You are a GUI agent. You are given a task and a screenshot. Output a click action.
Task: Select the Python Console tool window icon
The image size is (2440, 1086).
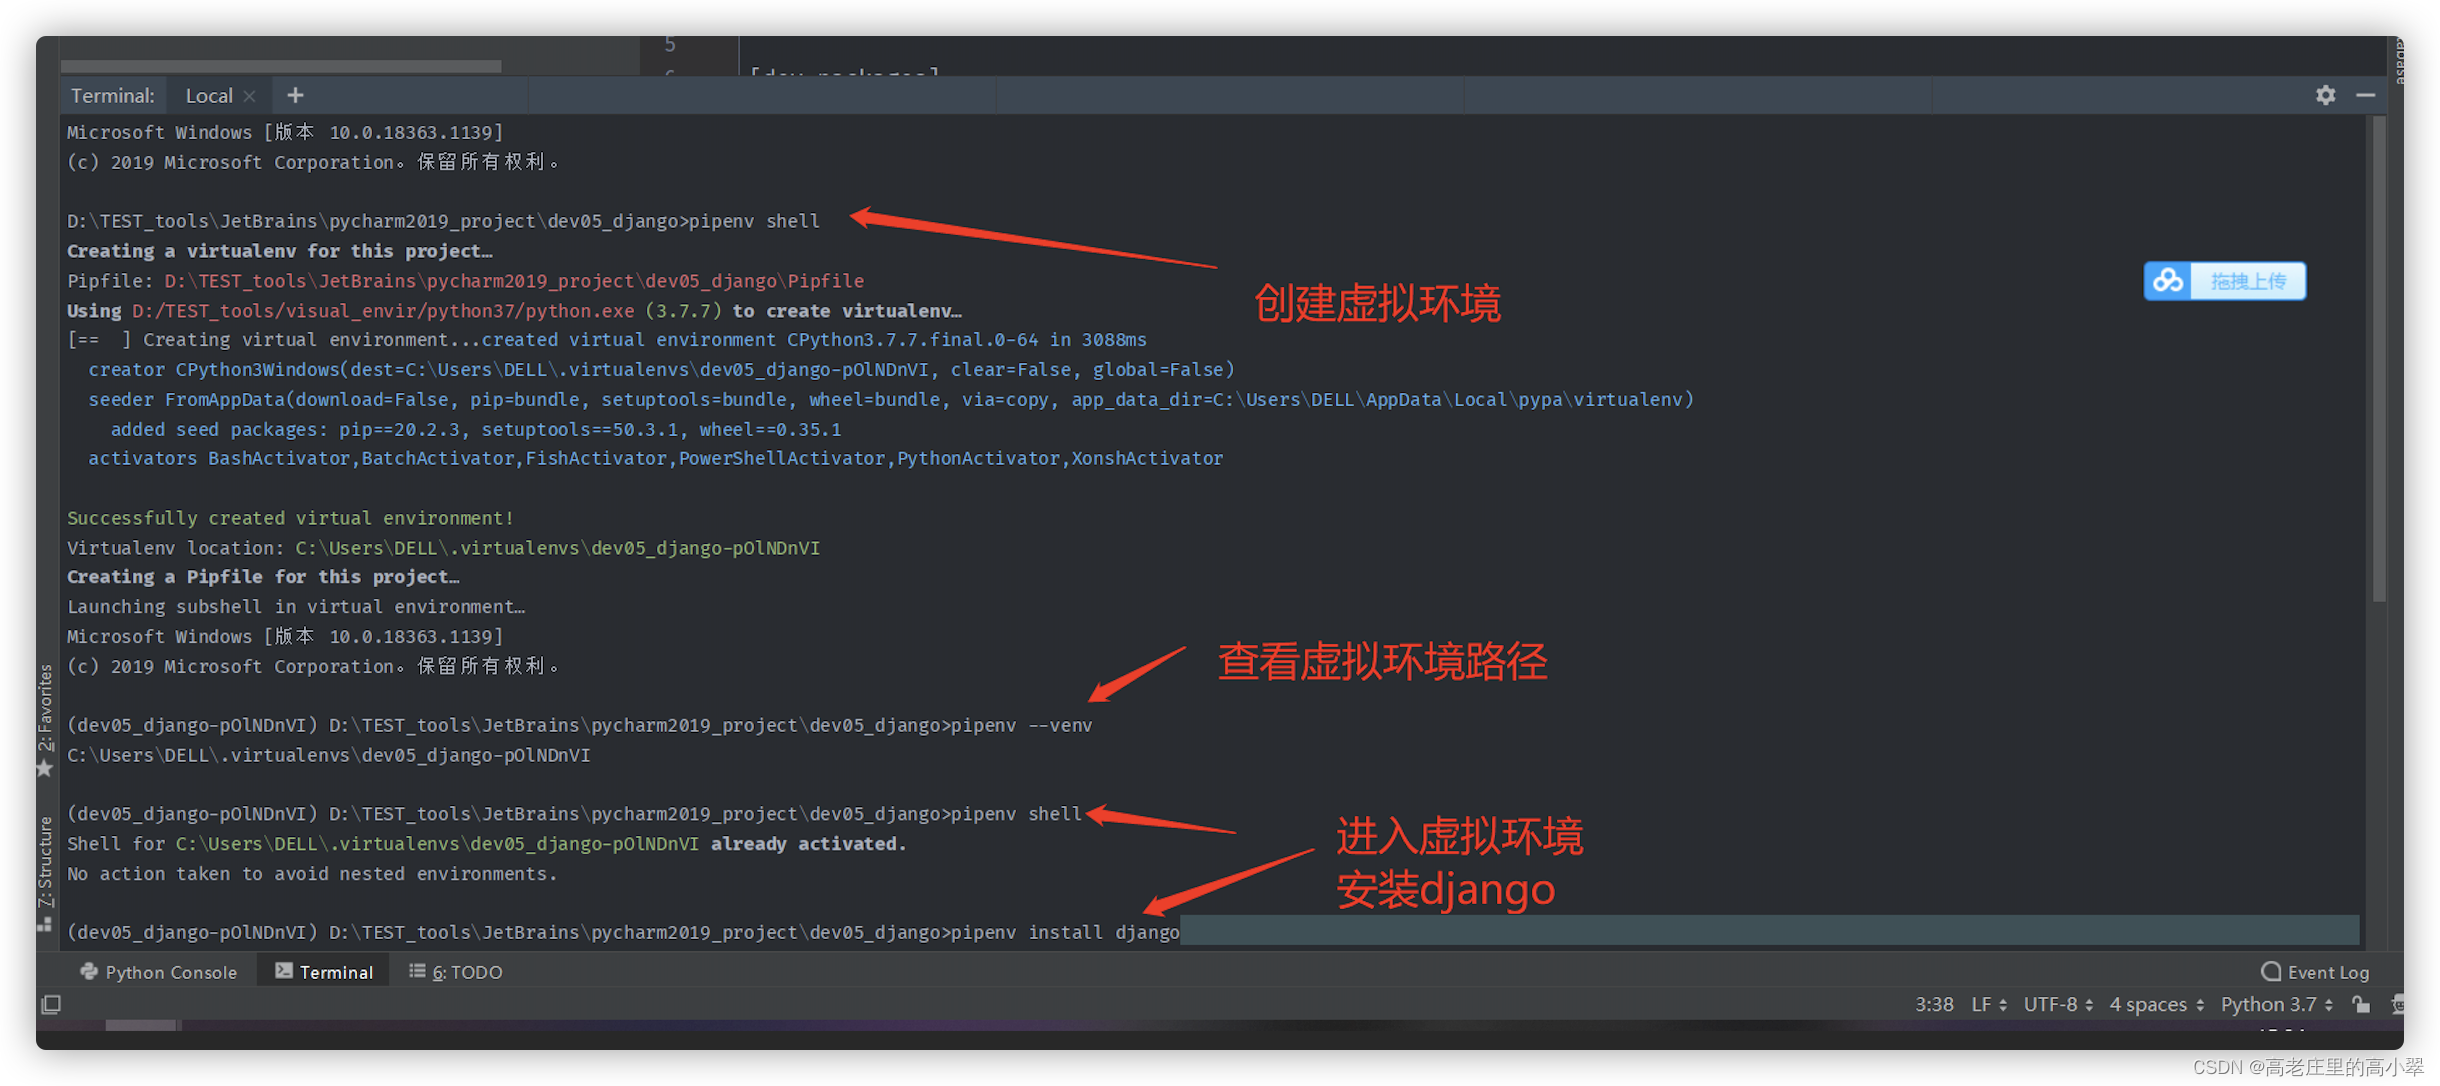[x=157, y=971]
